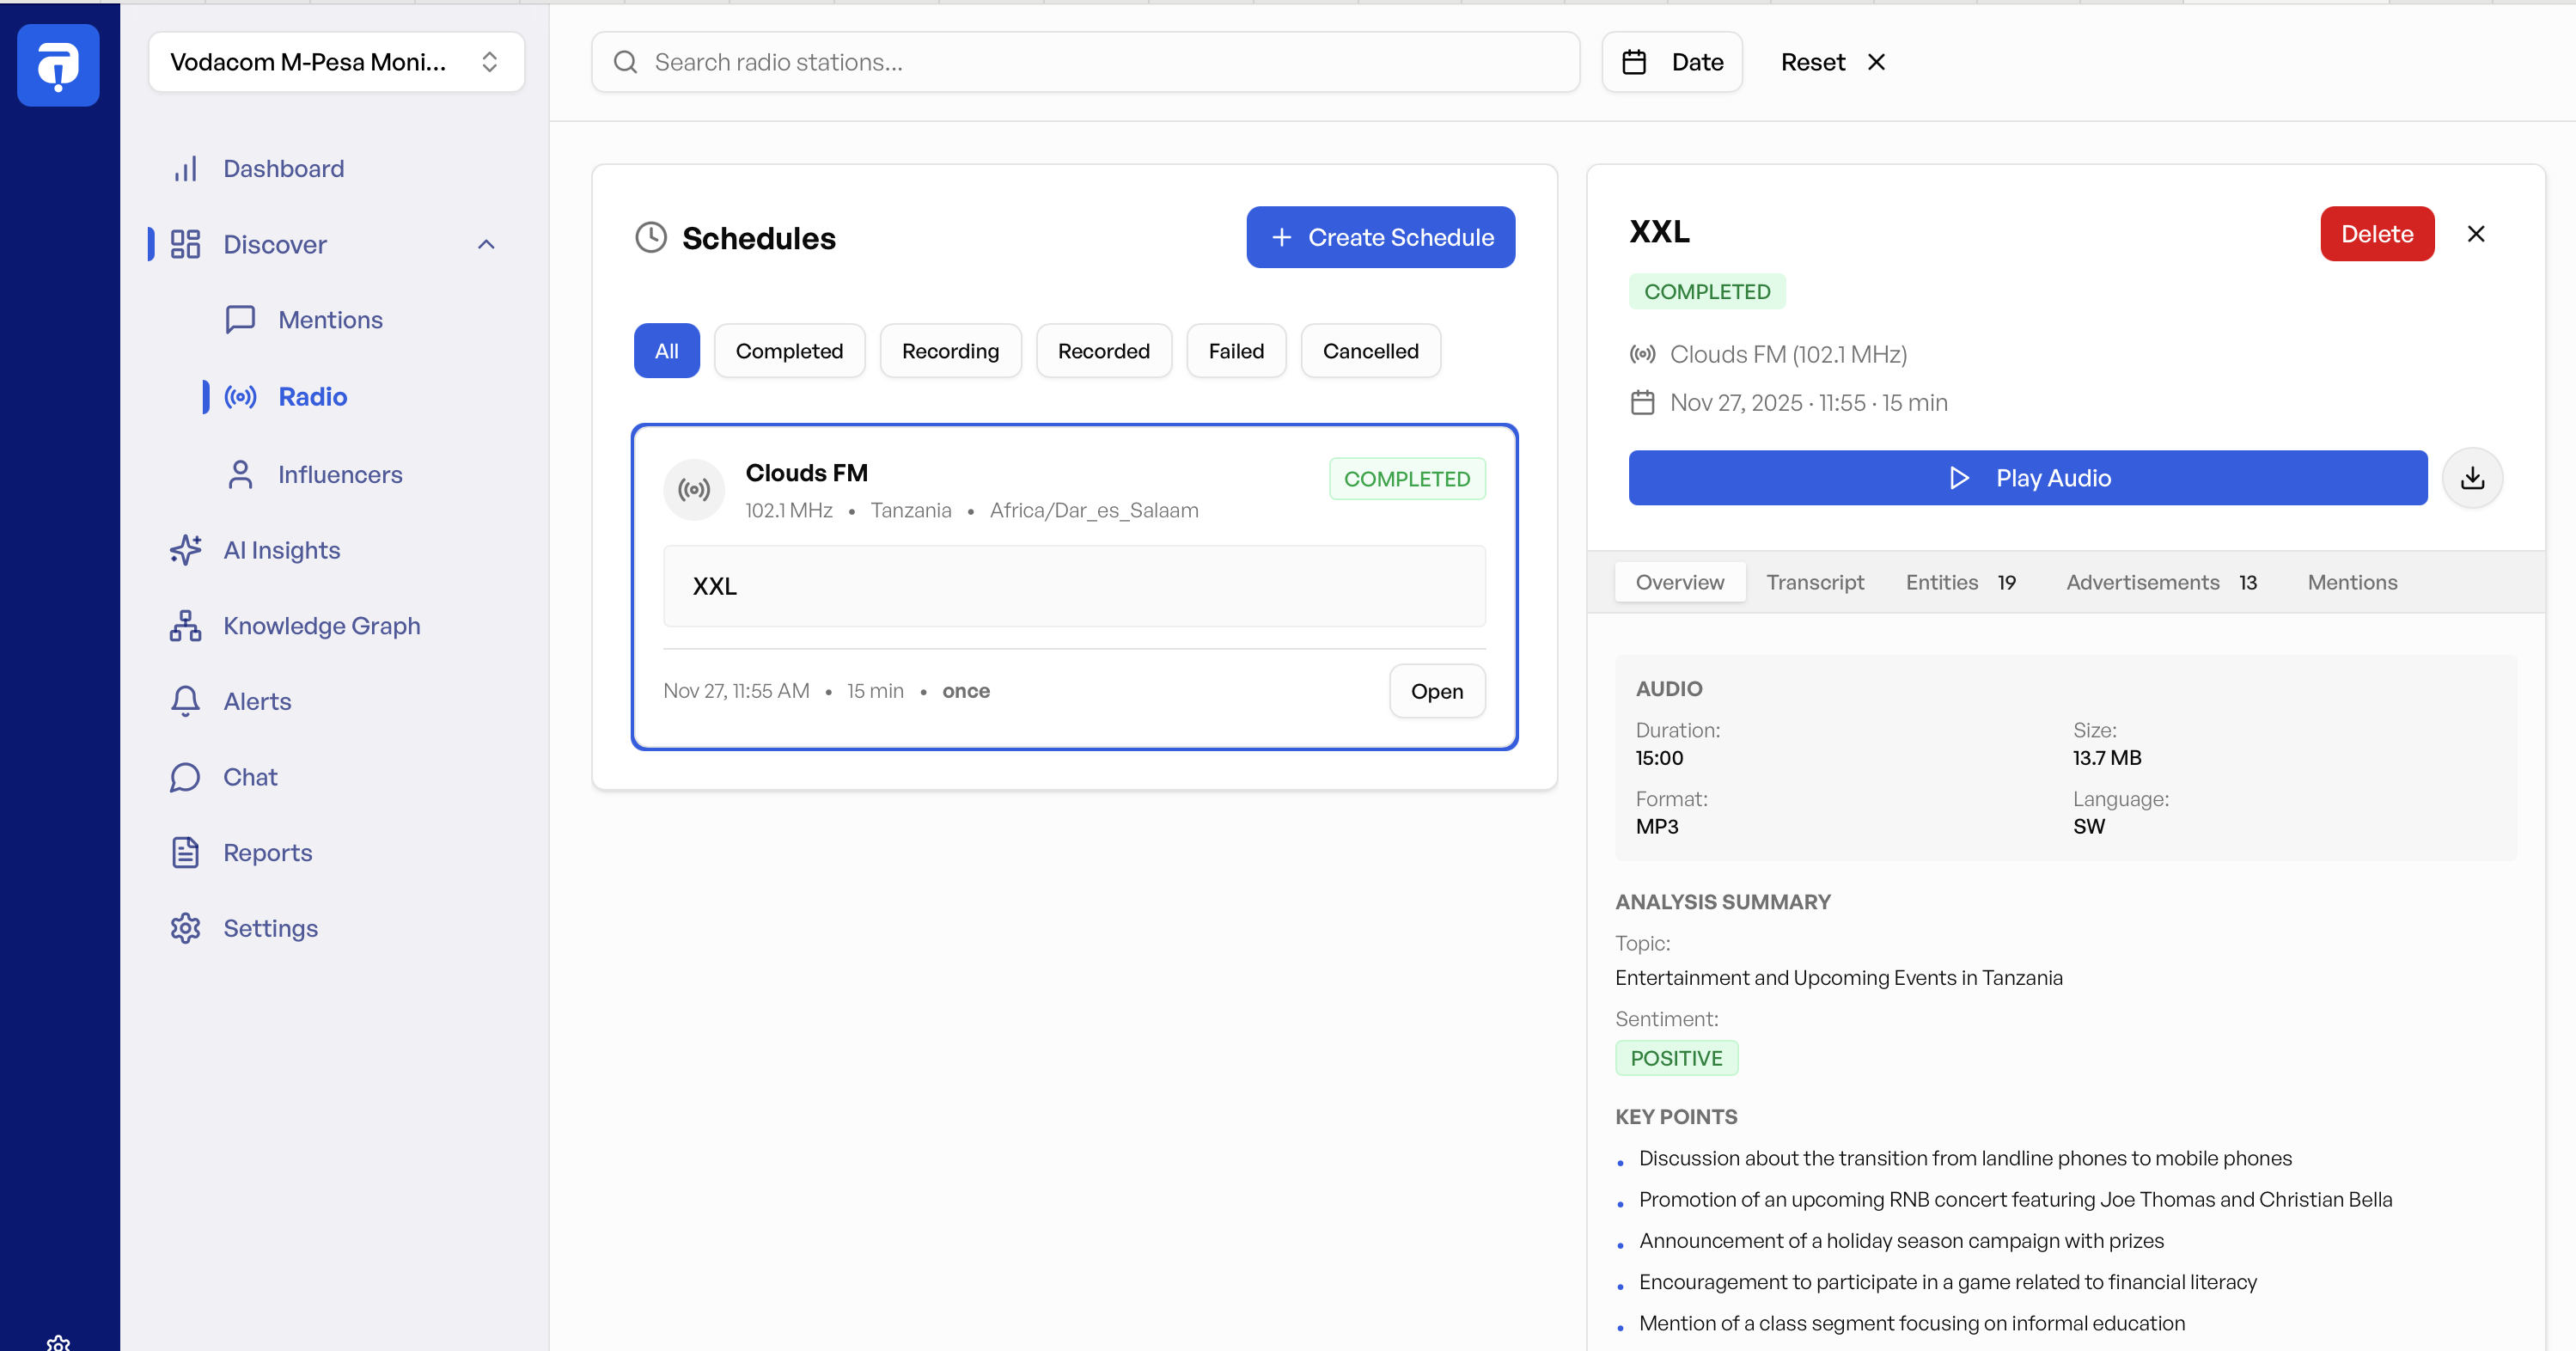Open Mentions from the Discover menu
Screen dimensions: 2576x1351
[330, 319]
